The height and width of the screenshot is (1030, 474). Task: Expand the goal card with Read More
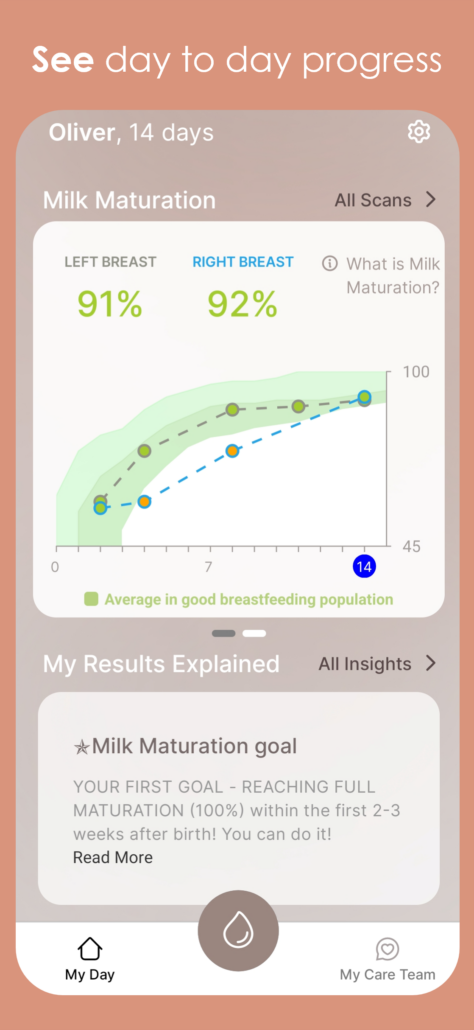tap(113, 857)
